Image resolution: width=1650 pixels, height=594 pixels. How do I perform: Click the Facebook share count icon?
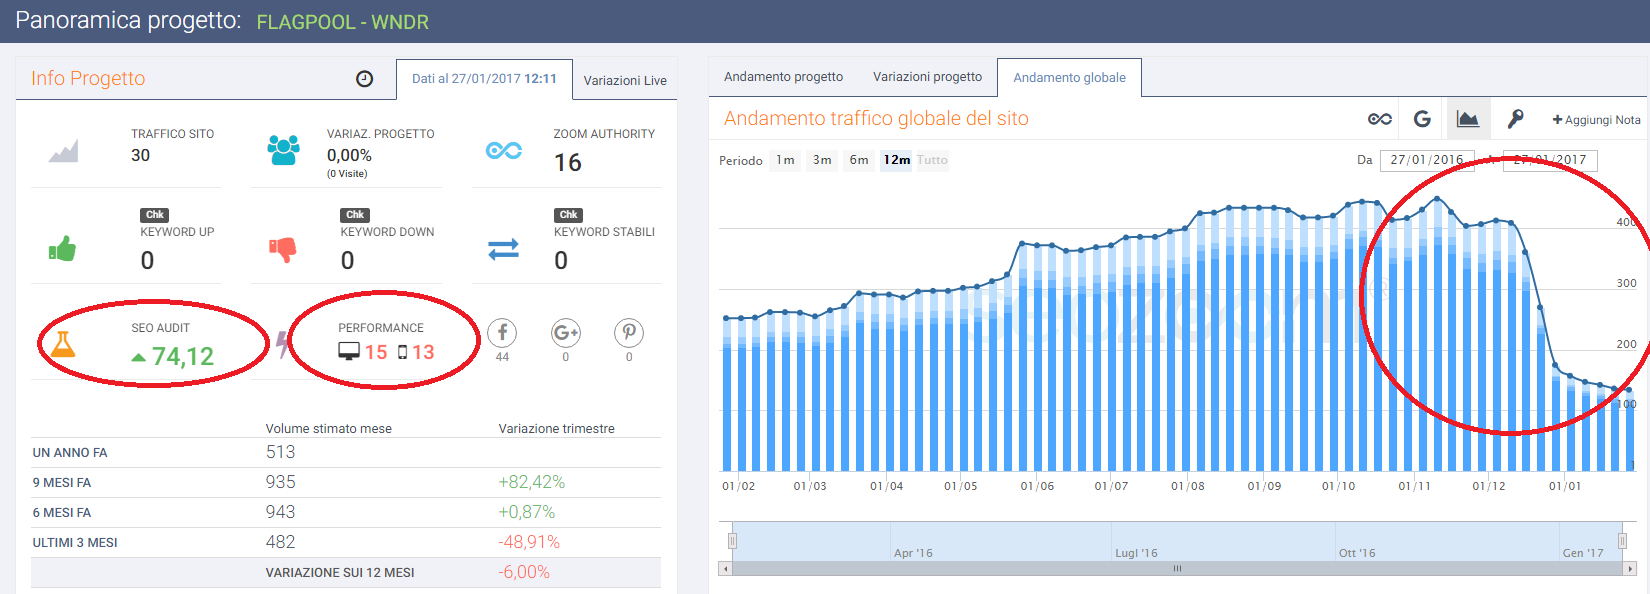click(502, 333)
